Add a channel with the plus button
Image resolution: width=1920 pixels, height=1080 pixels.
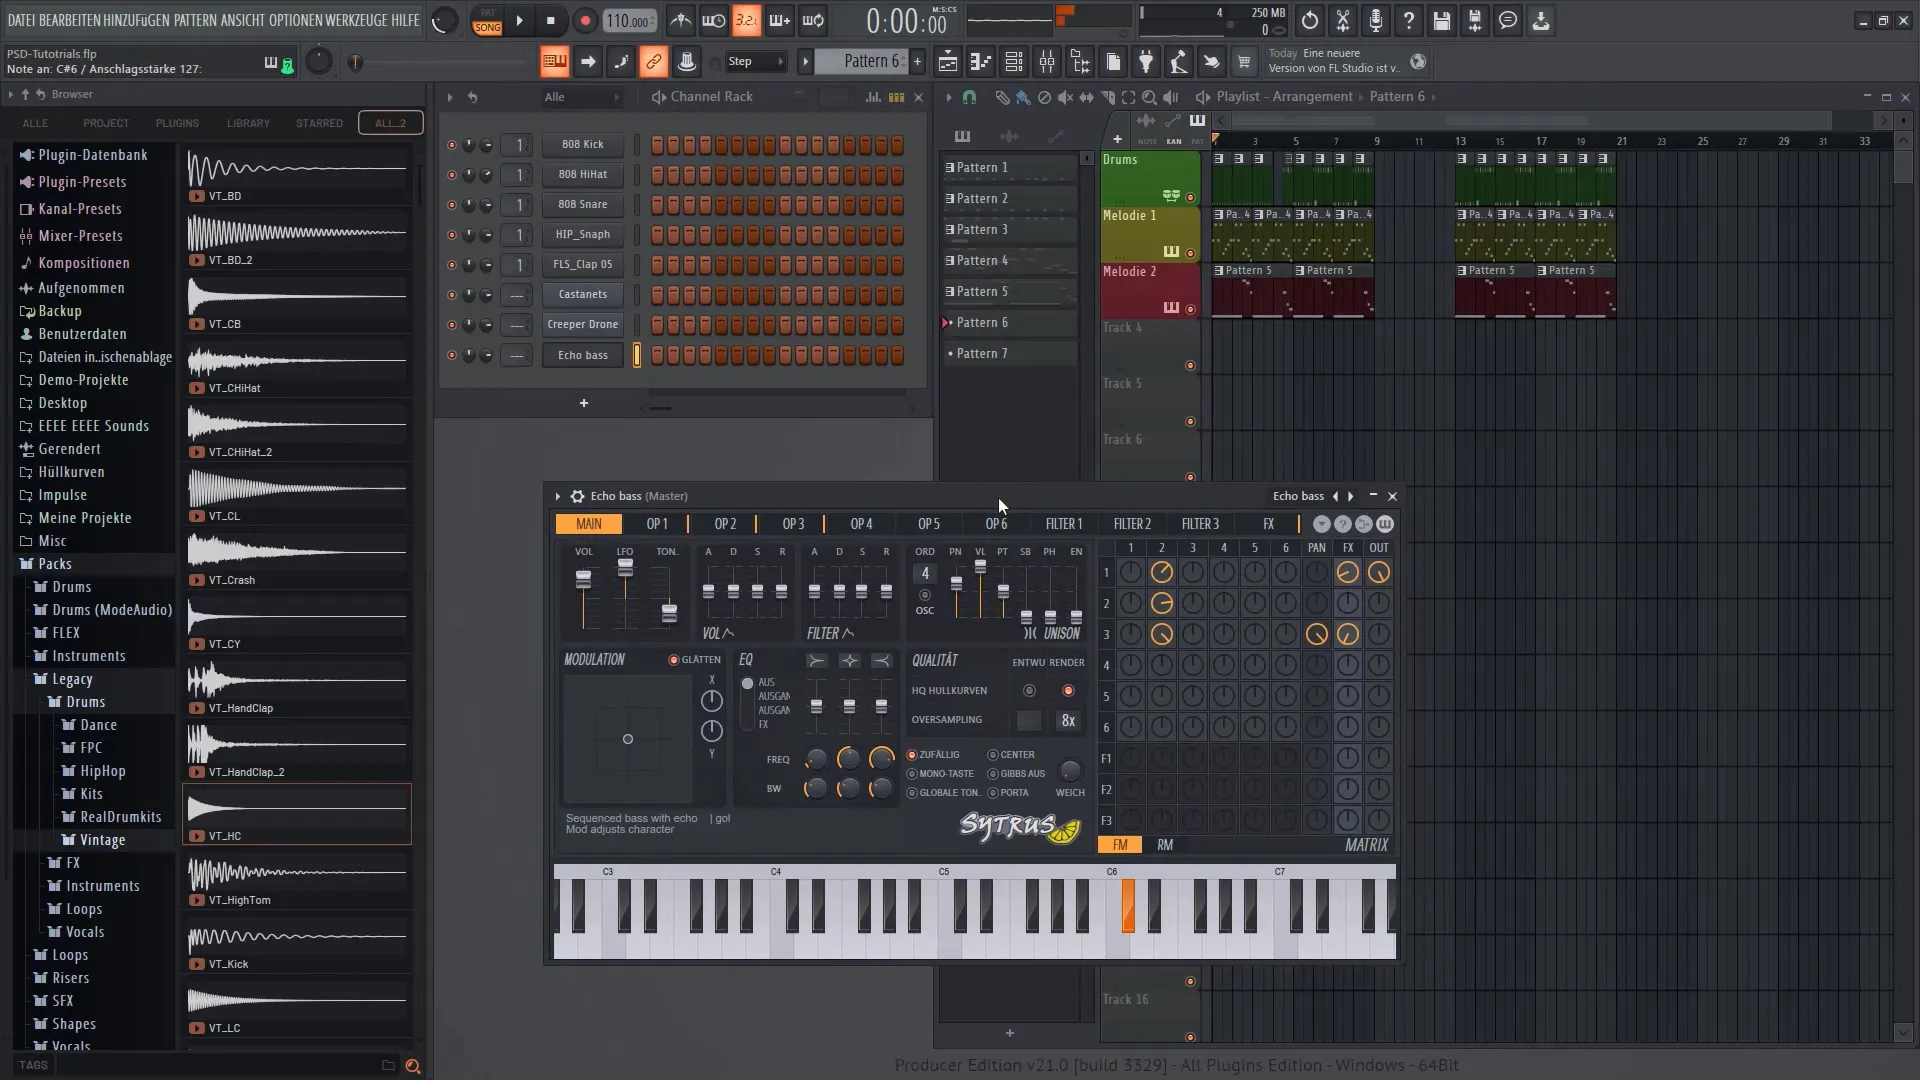pos(584,403)
